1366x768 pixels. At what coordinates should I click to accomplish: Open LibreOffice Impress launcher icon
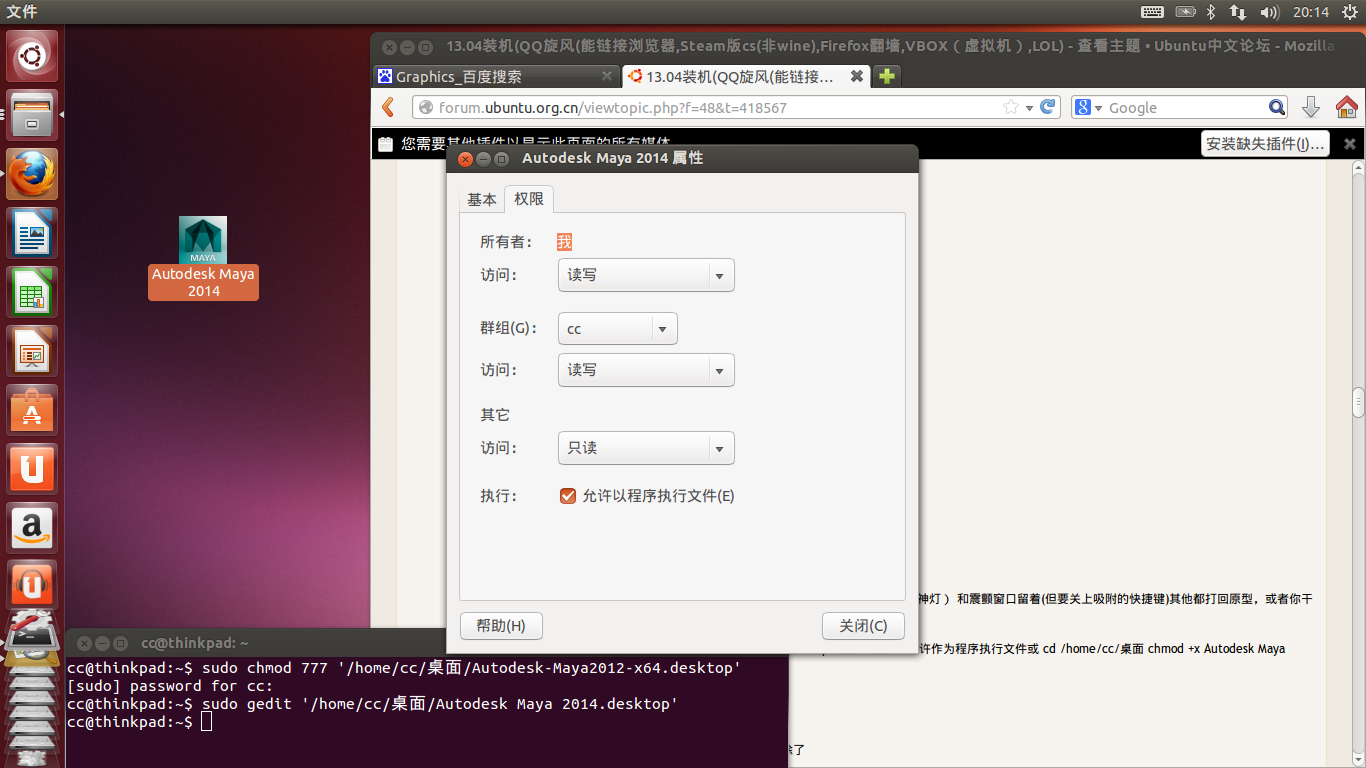(33, 351)
